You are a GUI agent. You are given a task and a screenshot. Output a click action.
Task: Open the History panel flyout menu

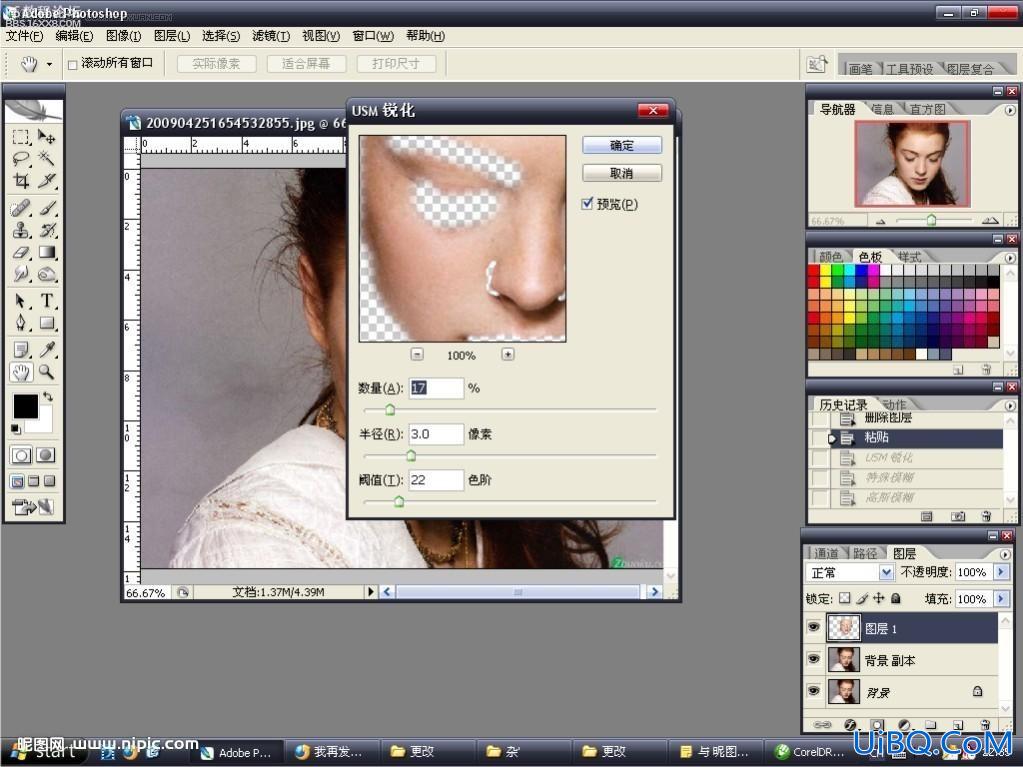tap(1010, 405)
